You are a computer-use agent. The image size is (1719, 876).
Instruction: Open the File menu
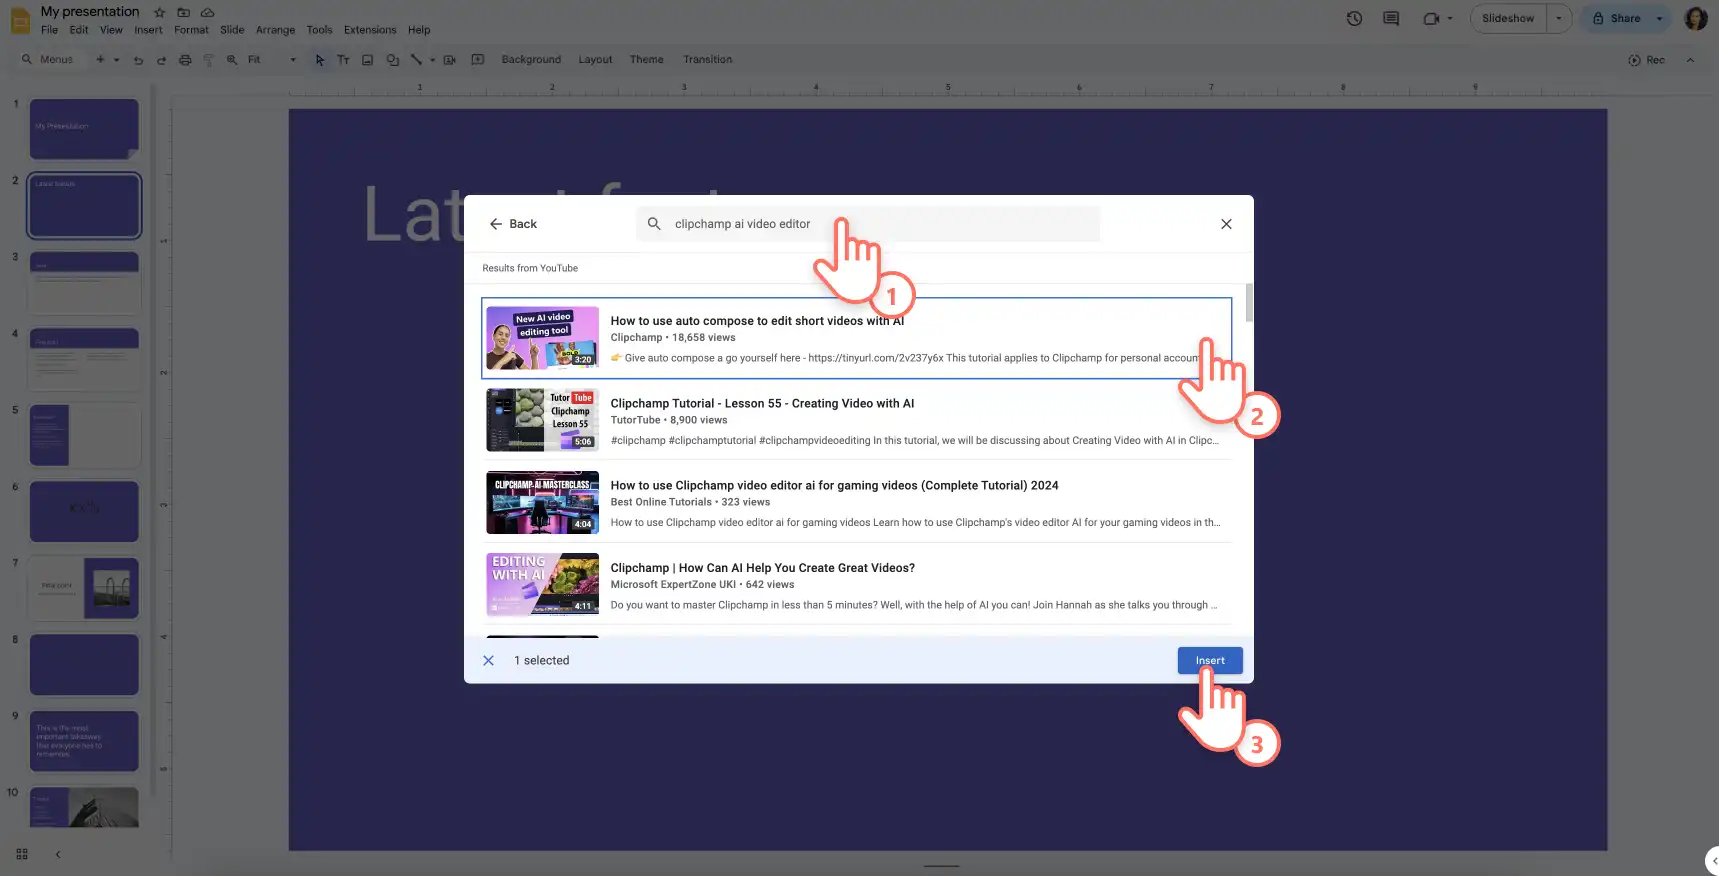tap(49, 30)
